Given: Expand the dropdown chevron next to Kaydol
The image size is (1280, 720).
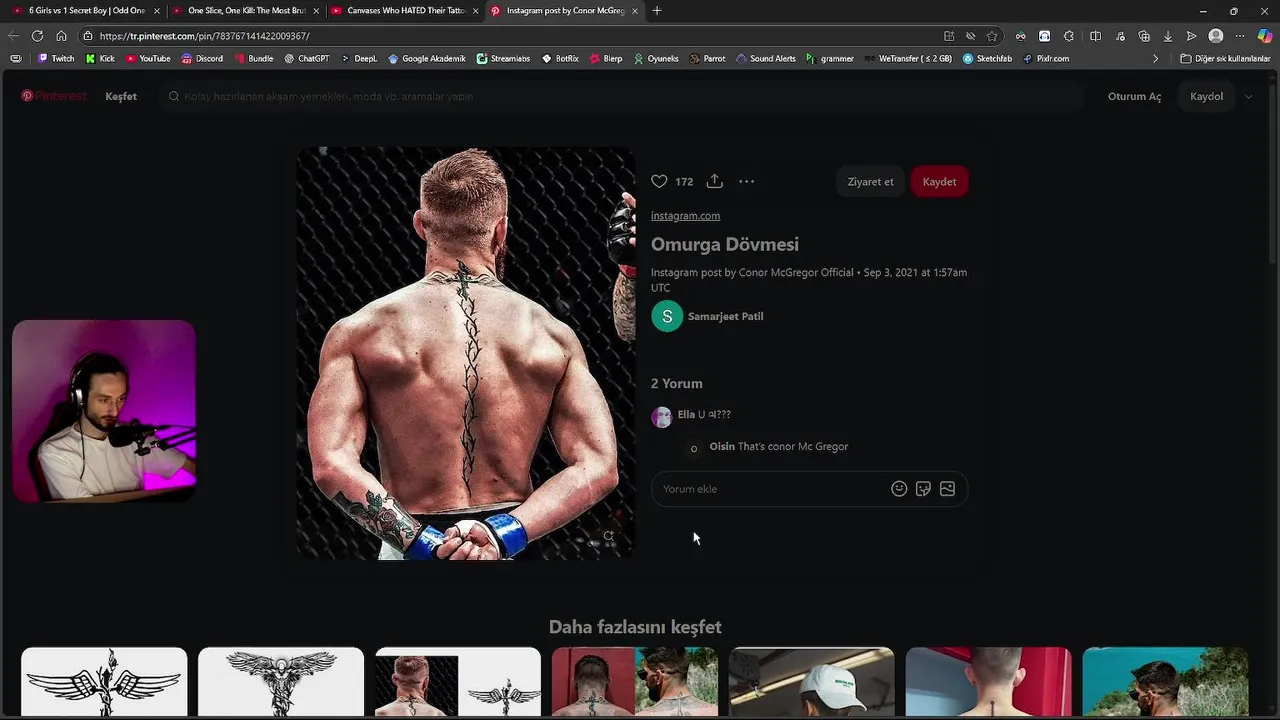Looking at the screenshot, I should click(1248, 97).
